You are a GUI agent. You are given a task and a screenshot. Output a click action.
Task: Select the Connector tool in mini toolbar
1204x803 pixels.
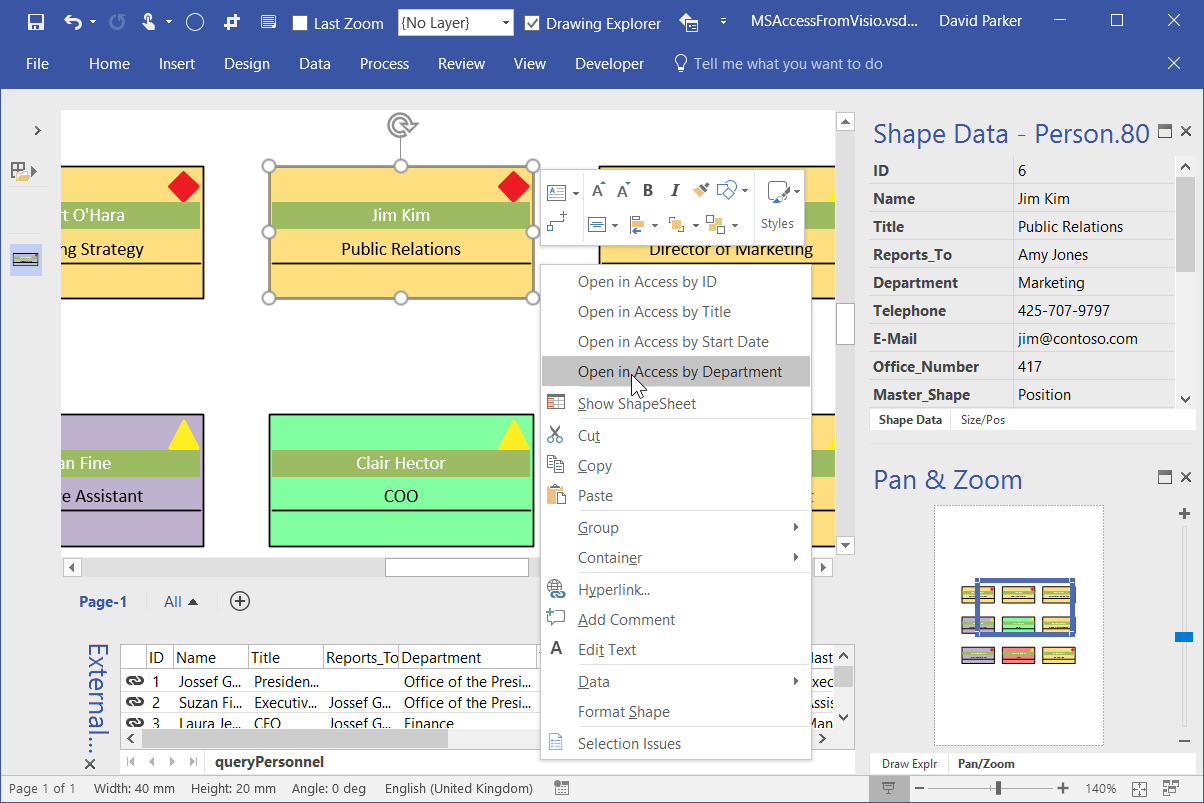[x=557, y=223]
